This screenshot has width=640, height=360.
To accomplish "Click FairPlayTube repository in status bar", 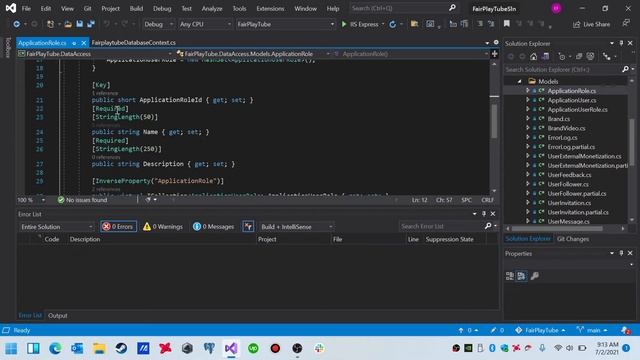I will tap(541, 330).
